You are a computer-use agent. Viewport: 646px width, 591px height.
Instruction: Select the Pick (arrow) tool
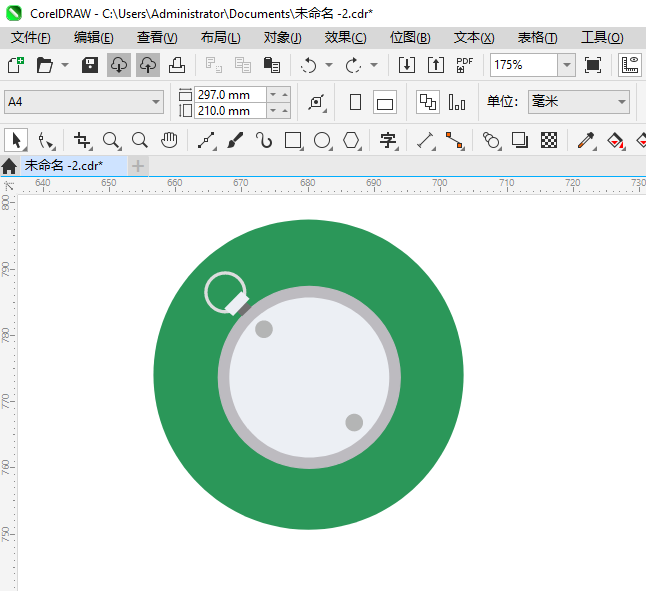coord(16,140)
